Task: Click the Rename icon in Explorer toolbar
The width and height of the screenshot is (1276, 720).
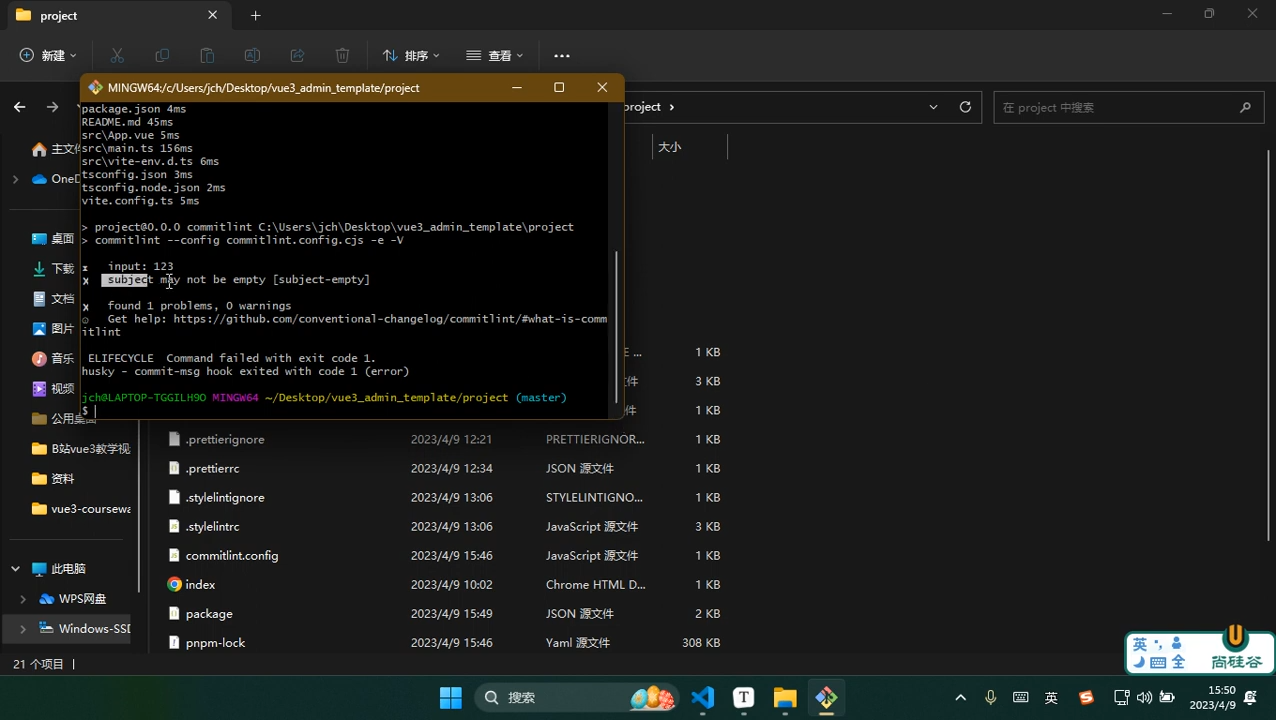Action: coord(252,55)
